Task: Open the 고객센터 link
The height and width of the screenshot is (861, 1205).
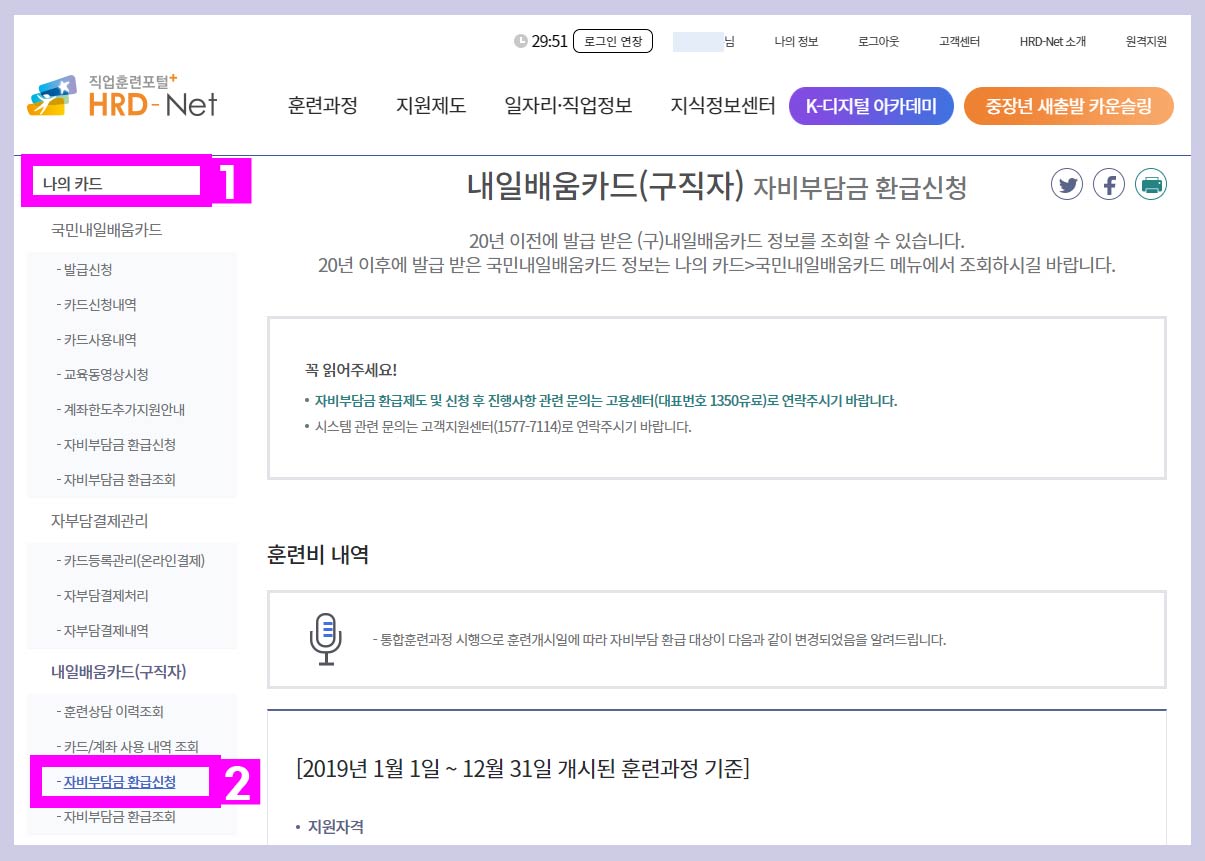Action: pos(961,40)
